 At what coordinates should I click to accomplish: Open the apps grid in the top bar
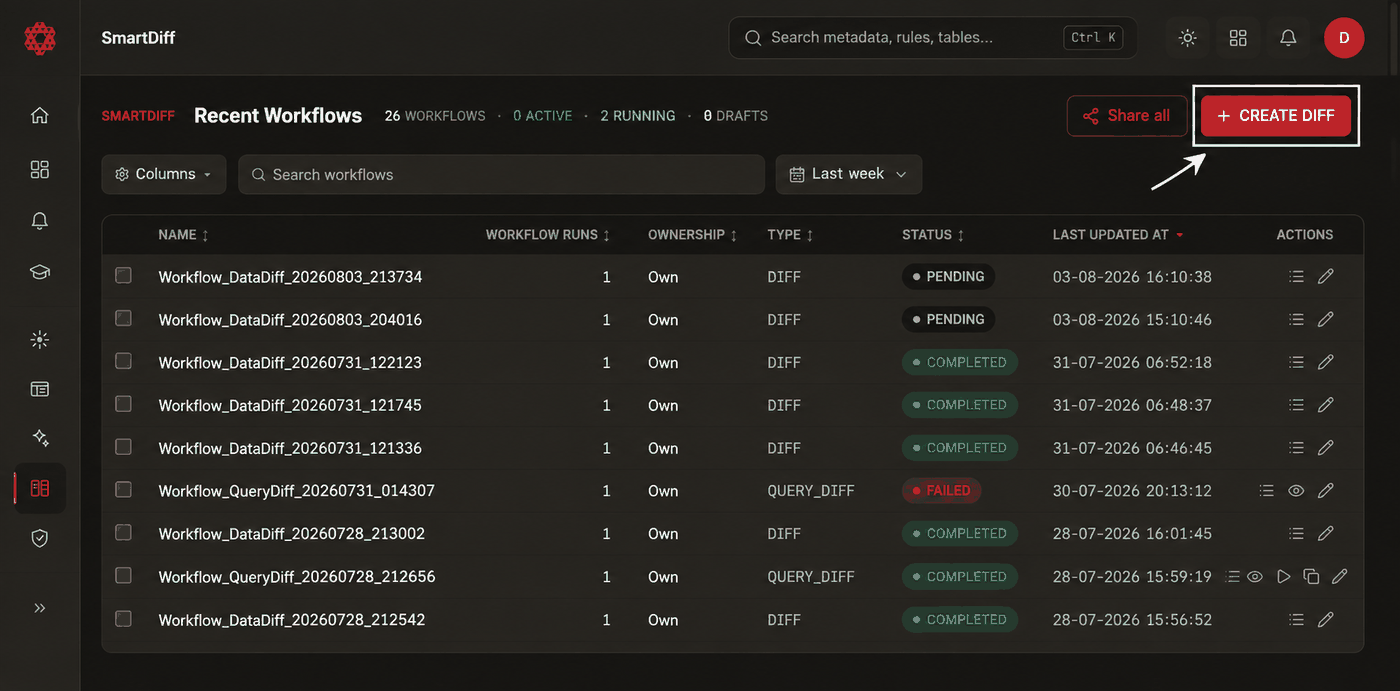[1238, 38]
